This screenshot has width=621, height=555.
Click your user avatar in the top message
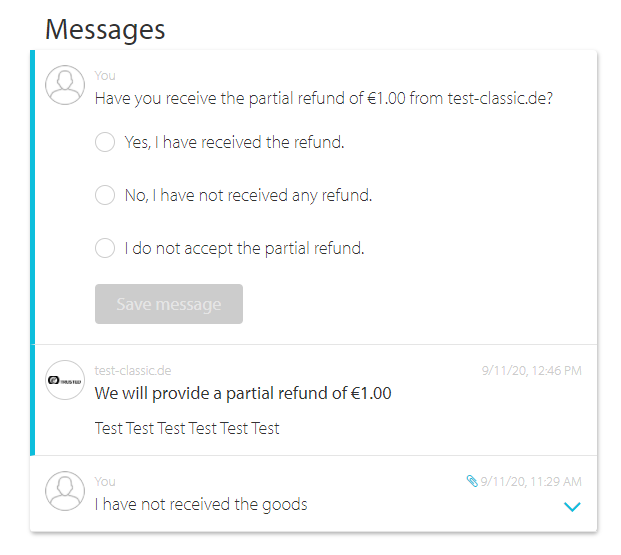coord(65,85)
